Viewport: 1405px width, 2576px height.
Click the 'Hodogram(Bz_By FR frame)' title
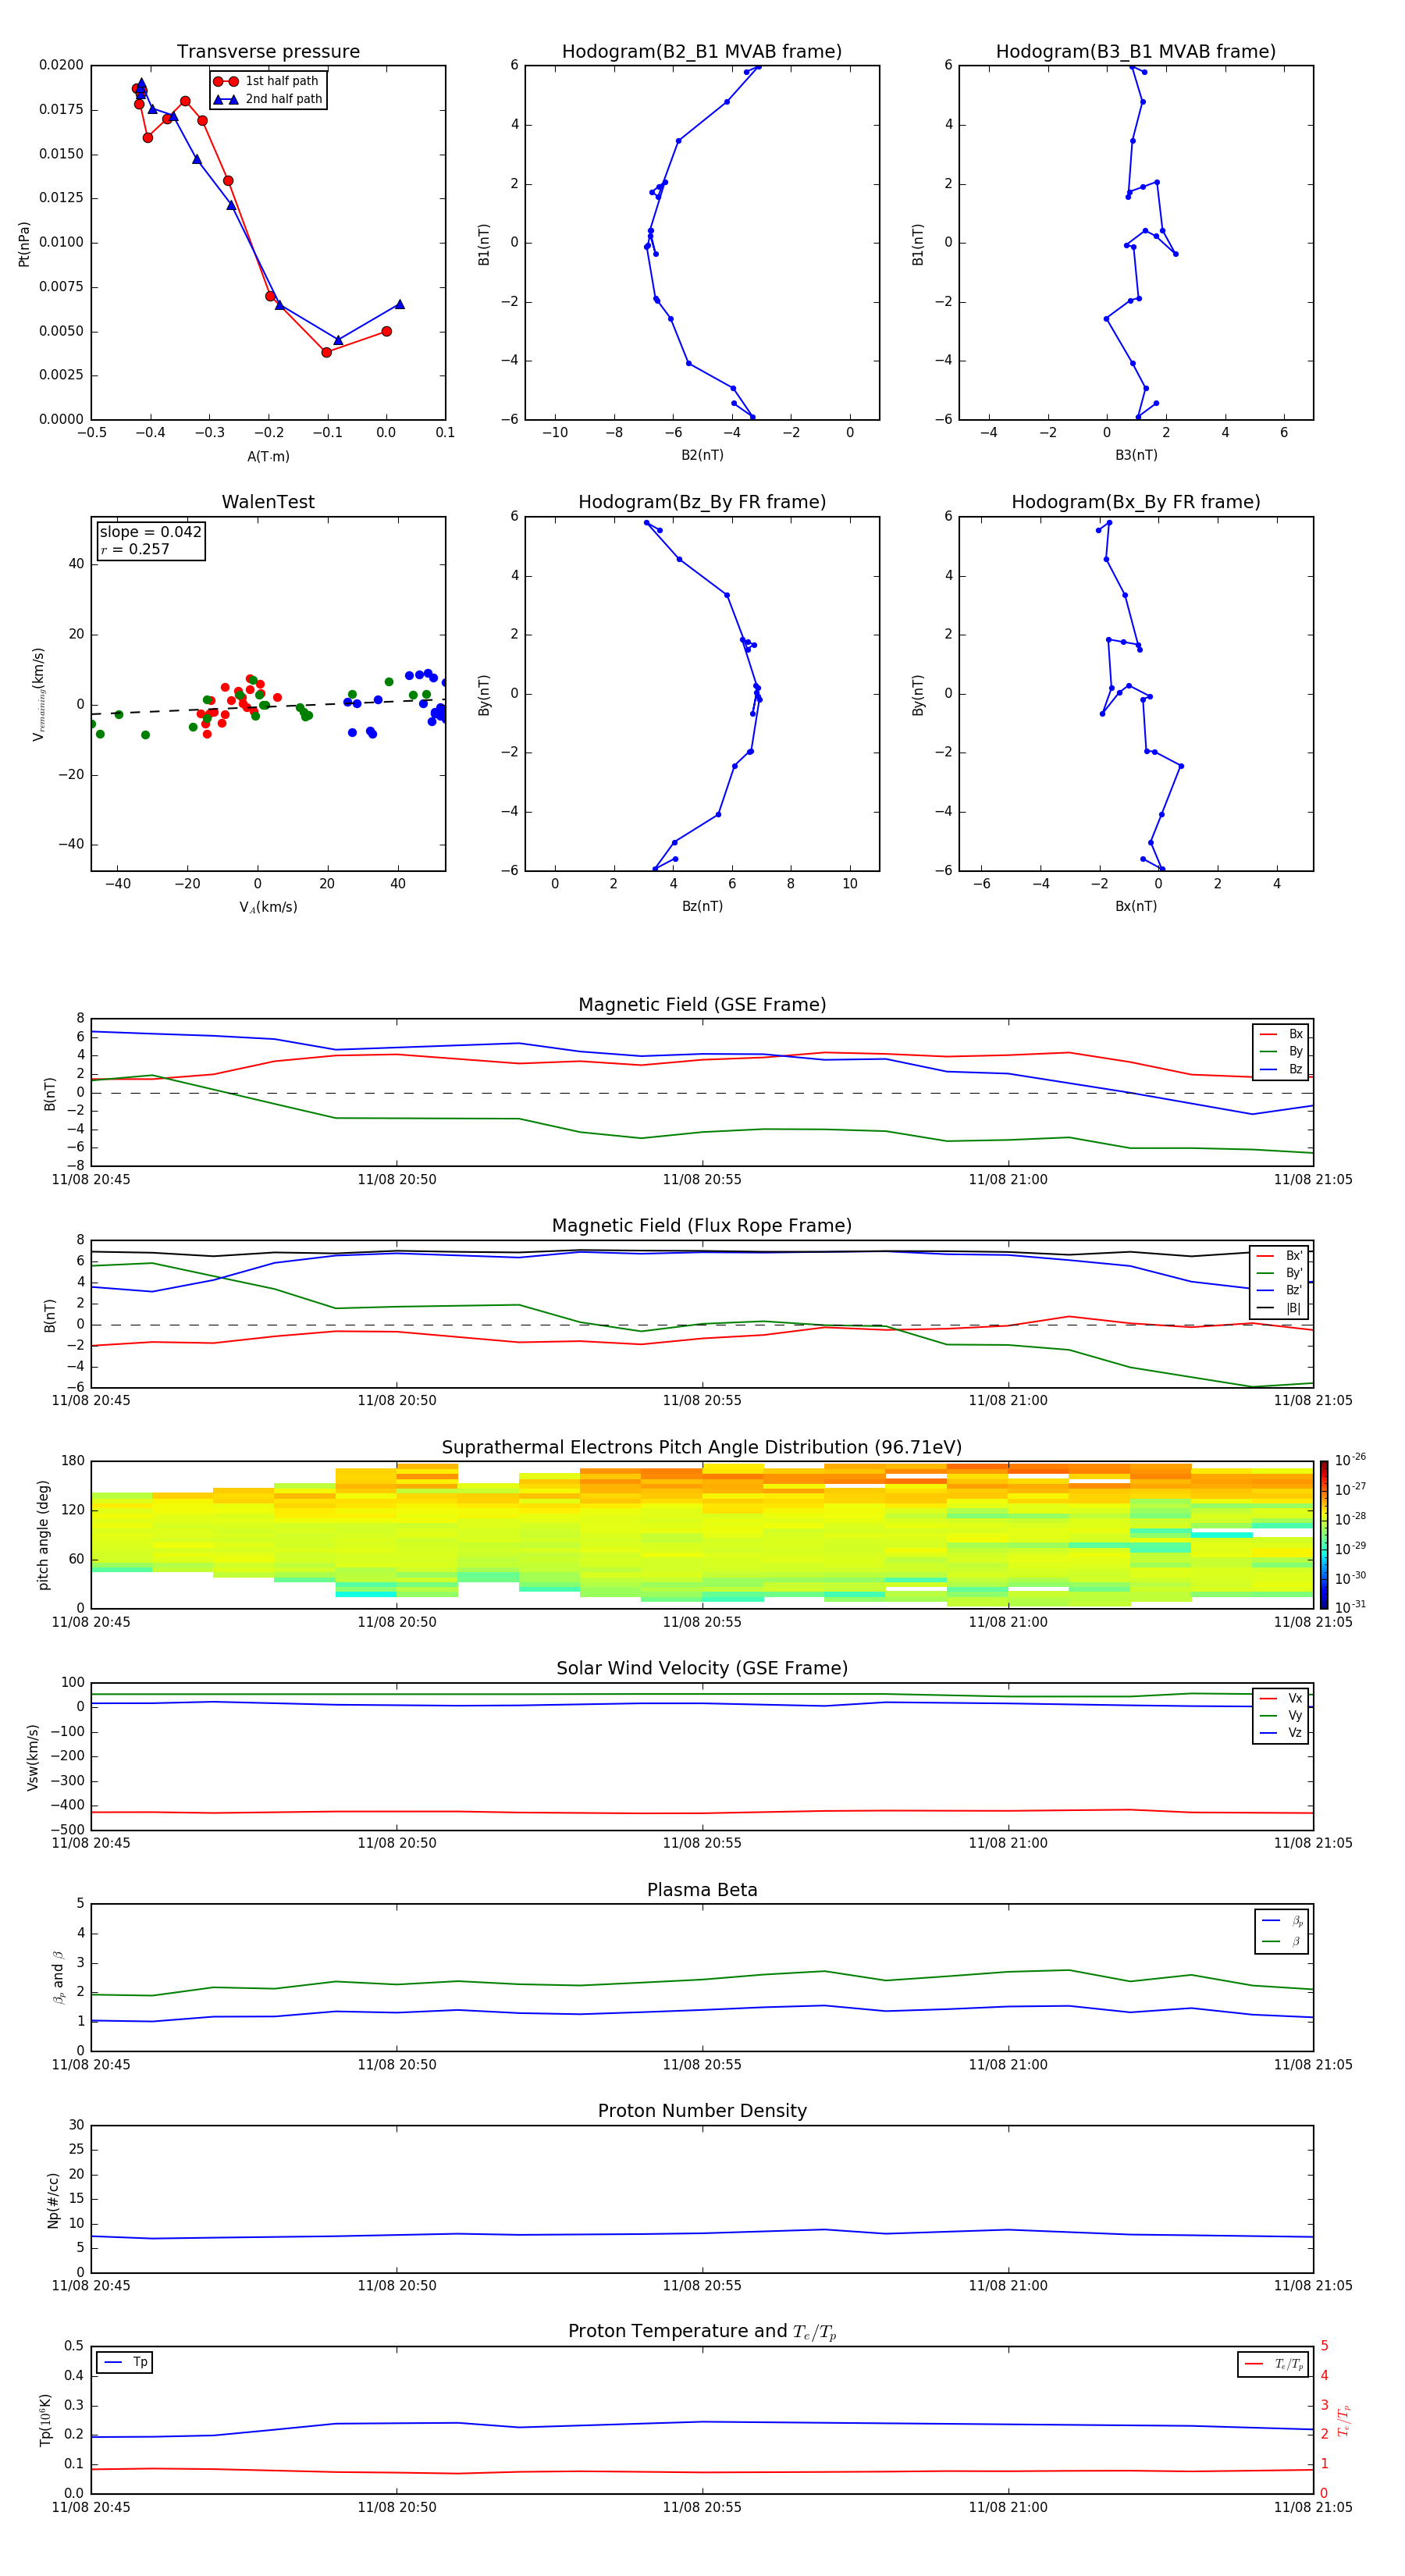point(702,502)
